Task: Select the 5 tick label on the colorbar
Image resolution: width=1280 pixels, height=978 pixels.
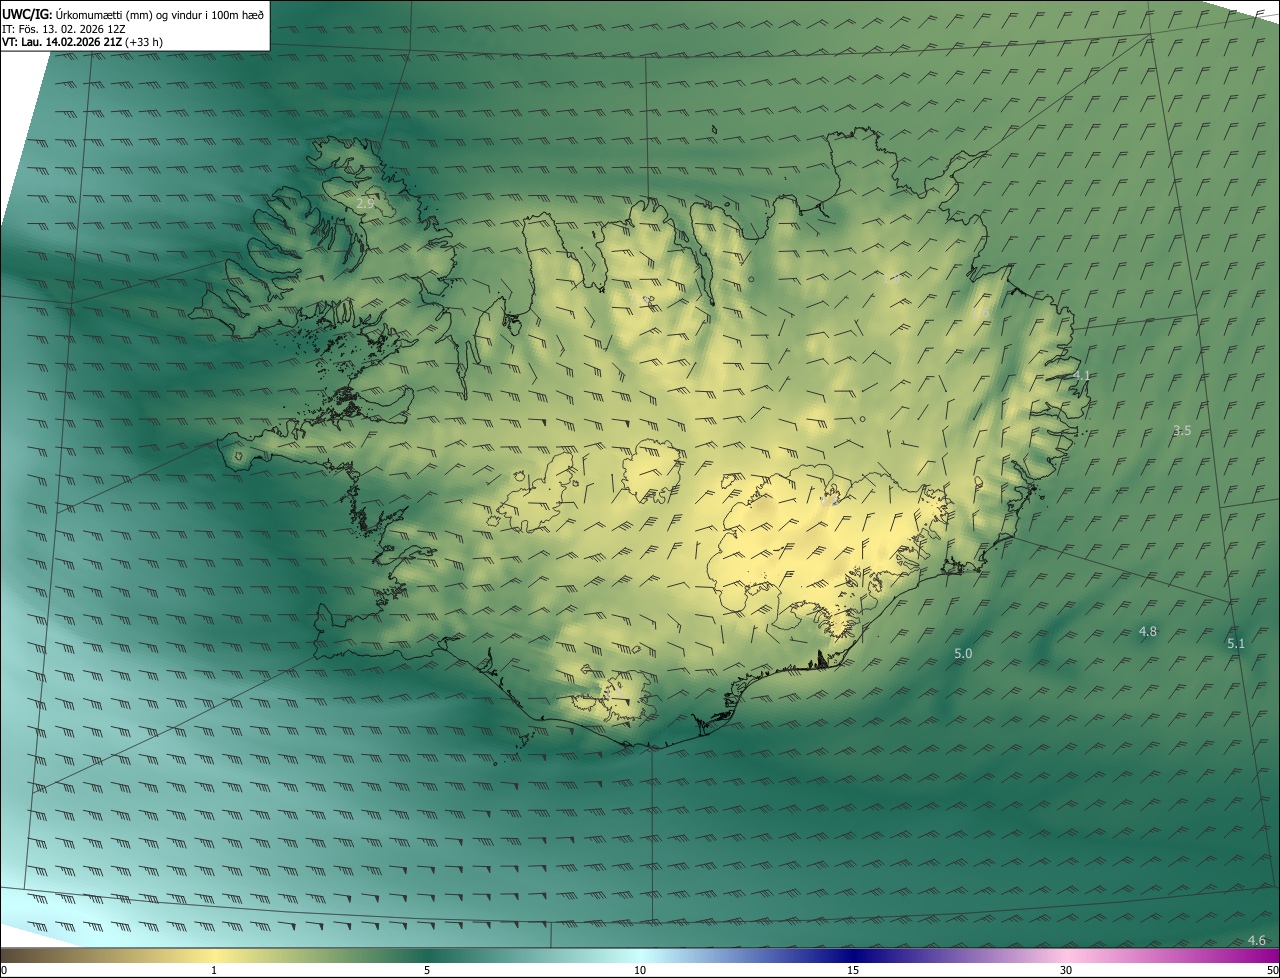Action: coord(427,970)
